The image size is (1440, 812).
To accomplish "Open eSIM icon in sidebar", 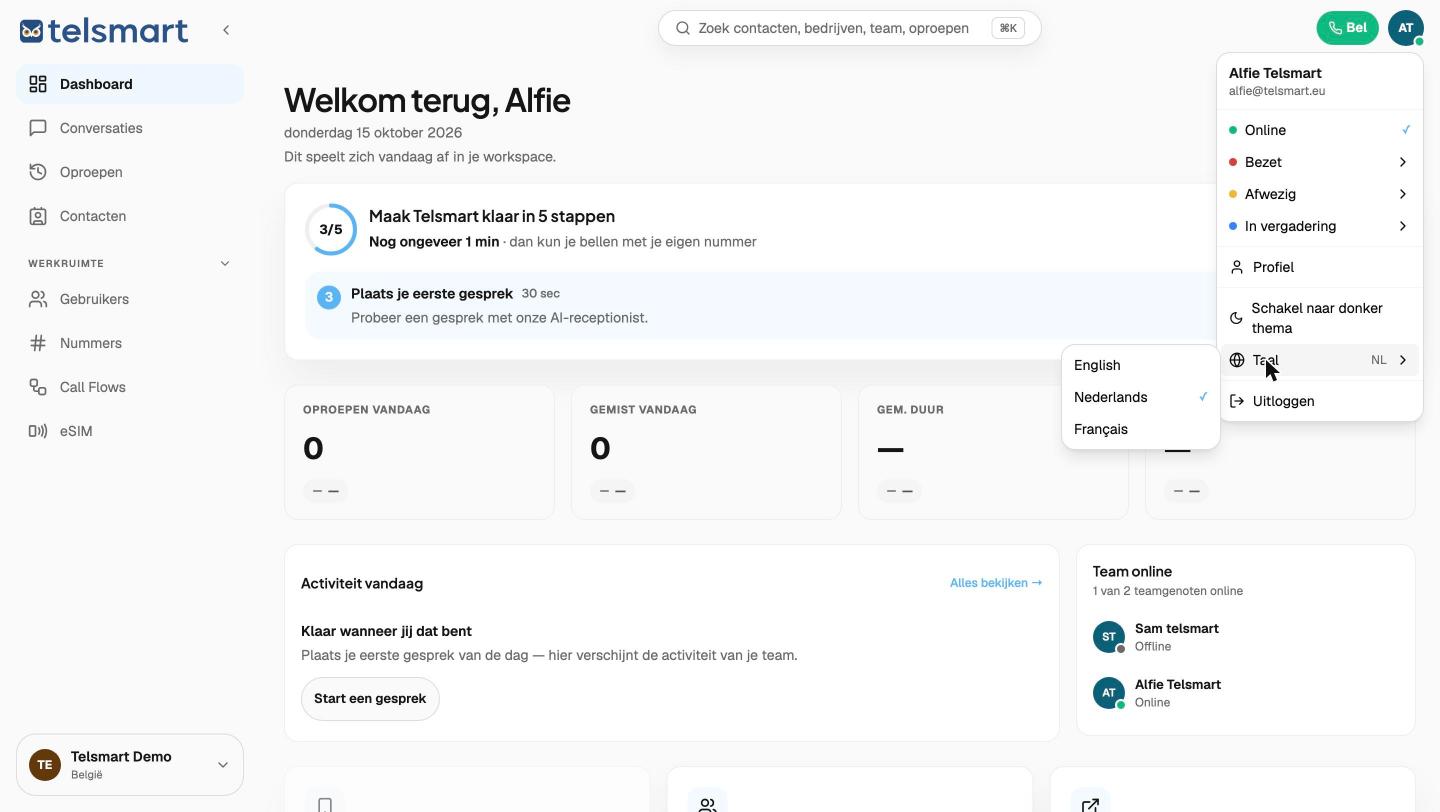I will pos(38,431).
